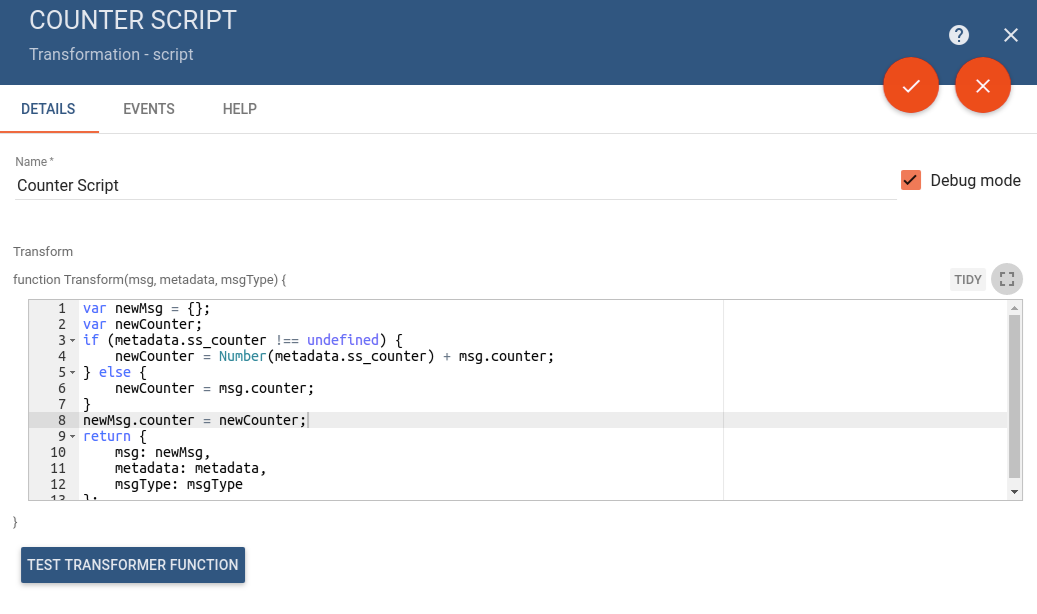
Task: Close the Counter Script dialog
Action: click(x=1011, y=35)
